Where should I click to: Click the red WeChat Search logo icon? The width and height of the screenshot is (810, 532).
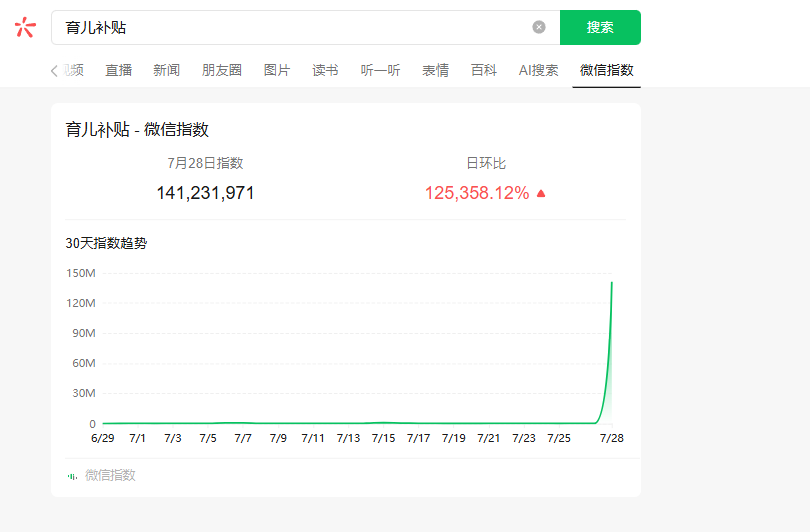point(25,27)
